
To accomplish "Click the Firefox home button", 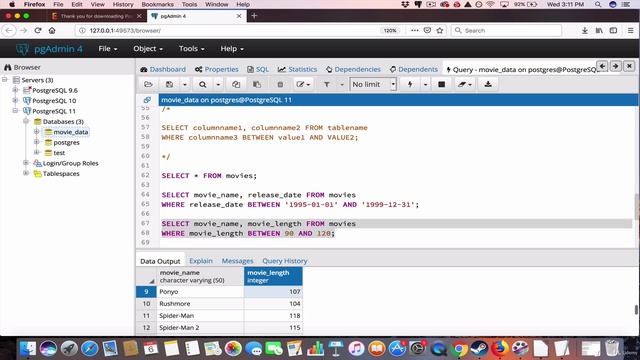I will (x=52, y=30).
